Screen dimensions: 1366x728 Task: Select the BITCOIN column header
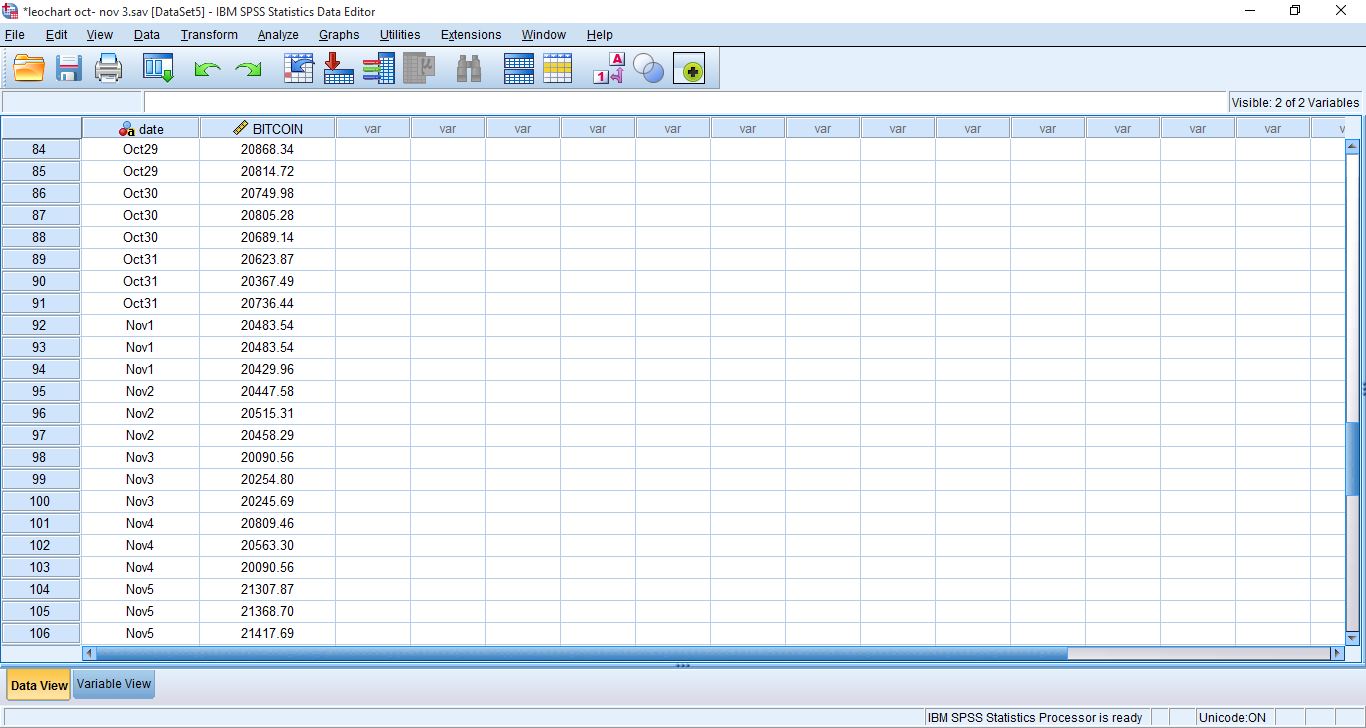pyautogui.click(x=267, y=128)
